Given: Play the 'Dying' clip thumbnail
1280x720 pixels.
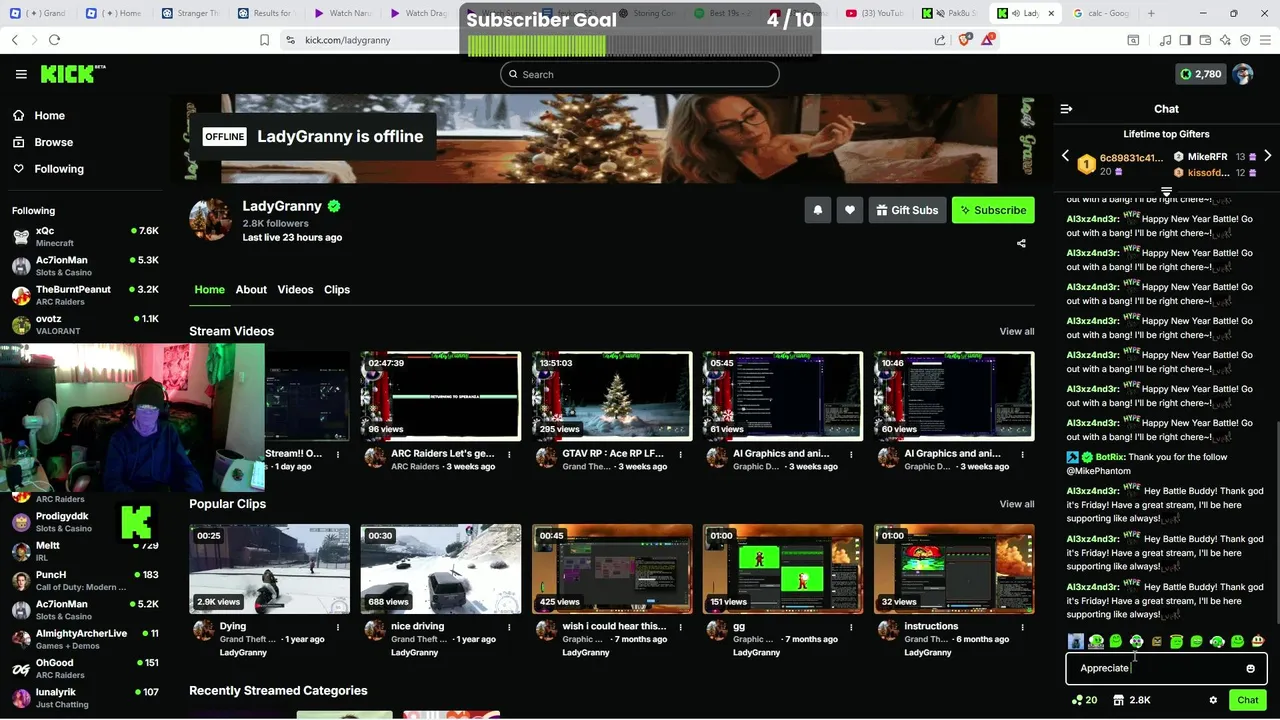Looking at the screenshot, I should 270,569.
